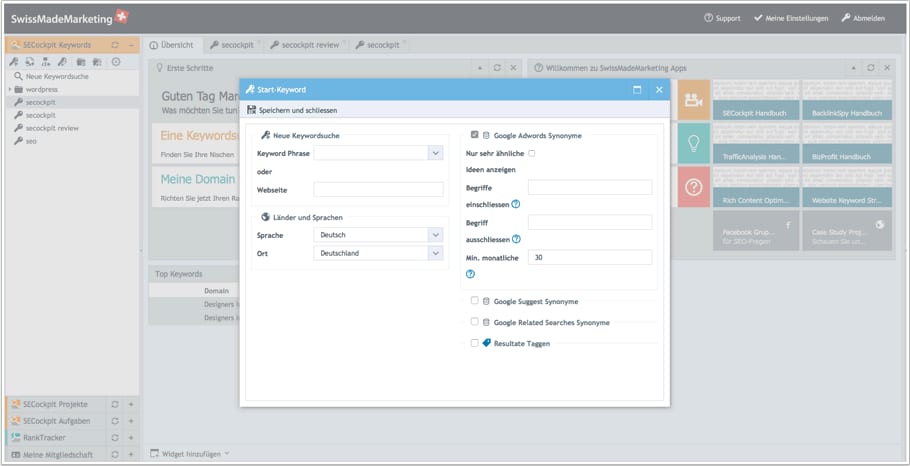910x466 pixels.
Task: Click the Webseite input field
Action: [378, 189]
